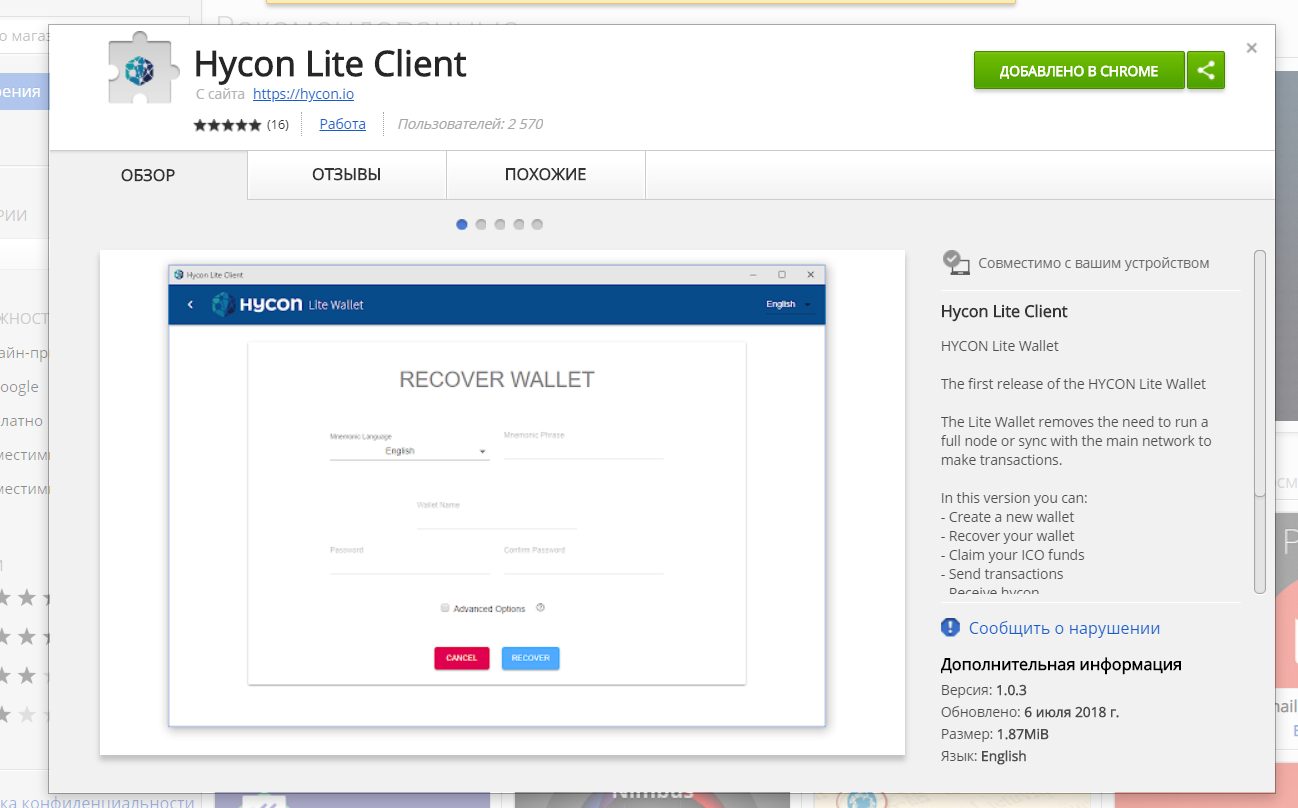The width and height of the screenshot is (1298, 808).
Task: Click the (16) review count
Action: (x=278, y=125)
